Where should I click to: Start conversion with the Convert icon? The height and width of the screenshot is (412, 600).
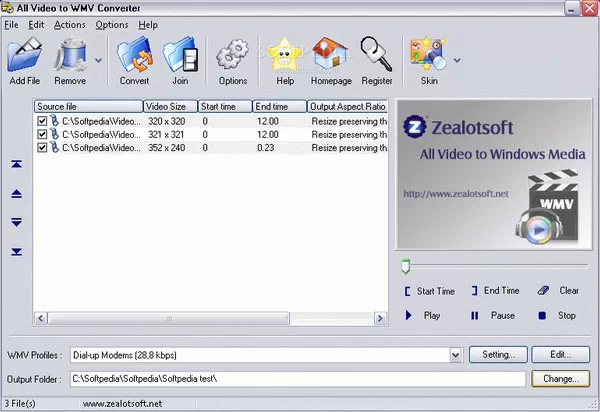(134, 54)
